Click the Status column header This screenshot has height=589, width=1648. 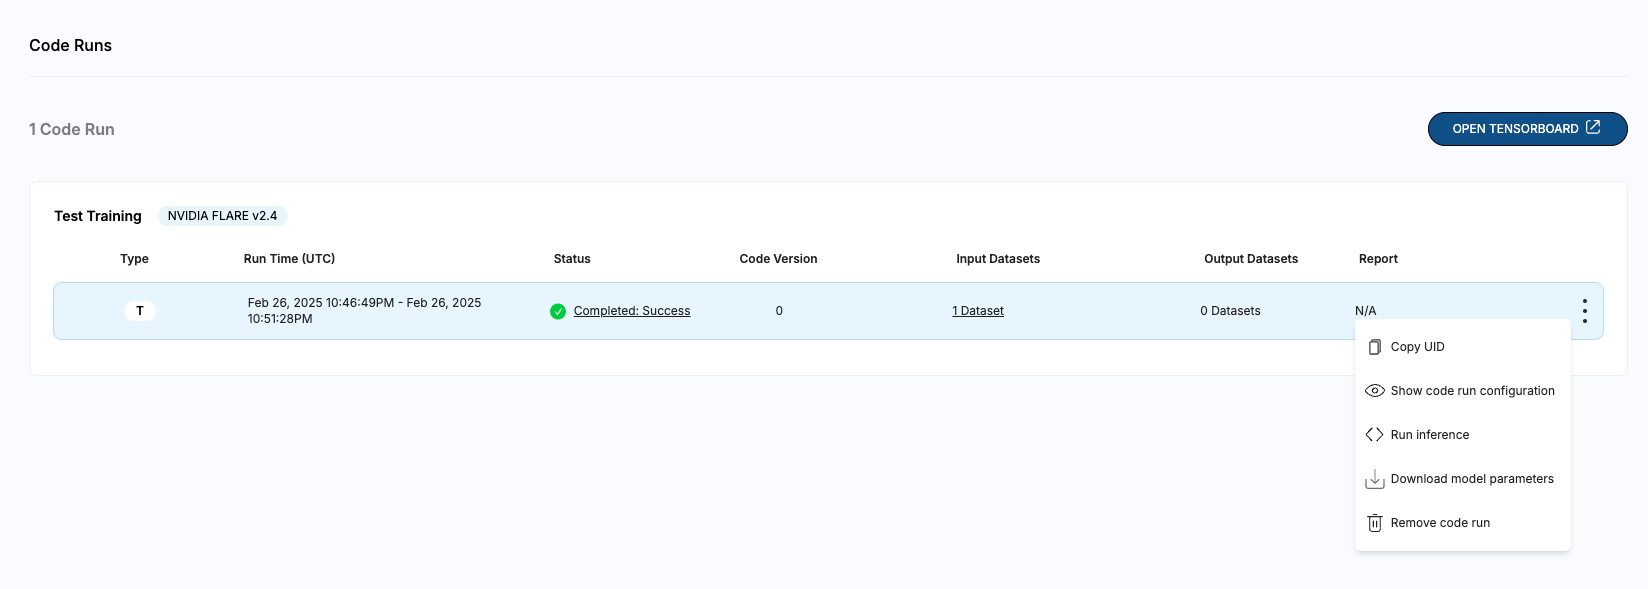pos(572,259)
